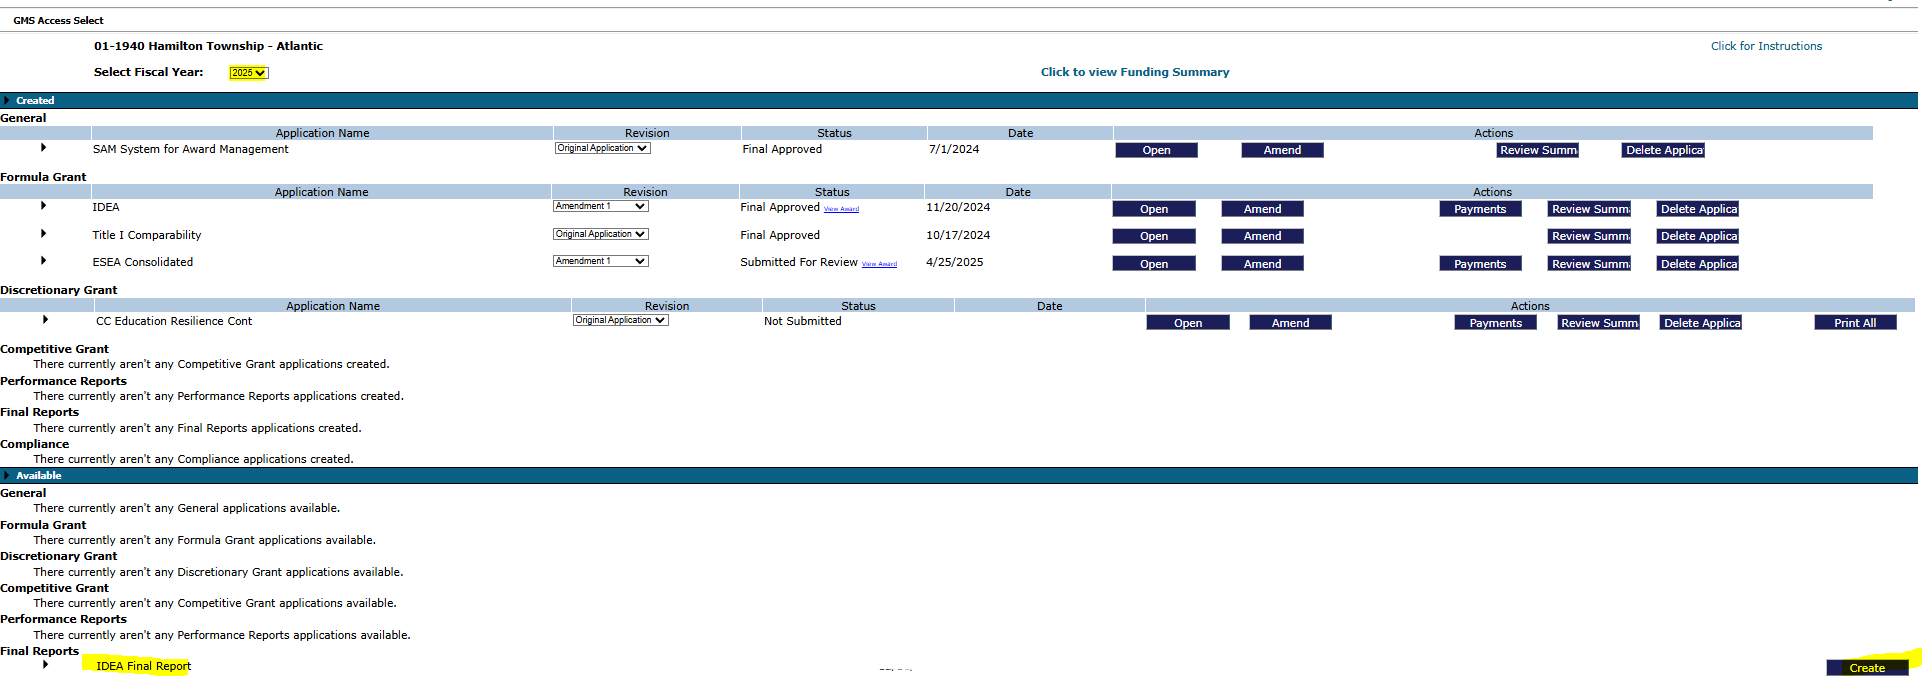Collapse the Available section header

[x=7, y=476]
